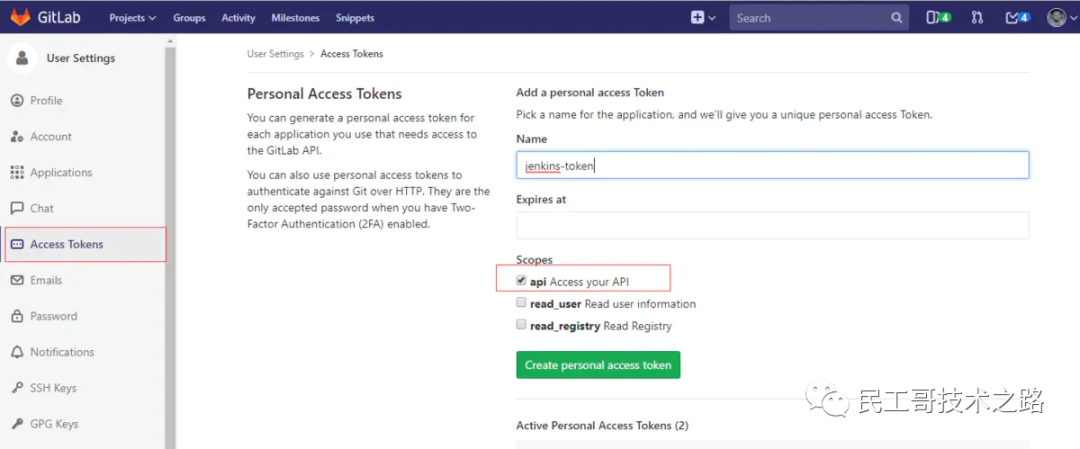Click the Expires at date field
1080x449 pixels.
(773, 225)
